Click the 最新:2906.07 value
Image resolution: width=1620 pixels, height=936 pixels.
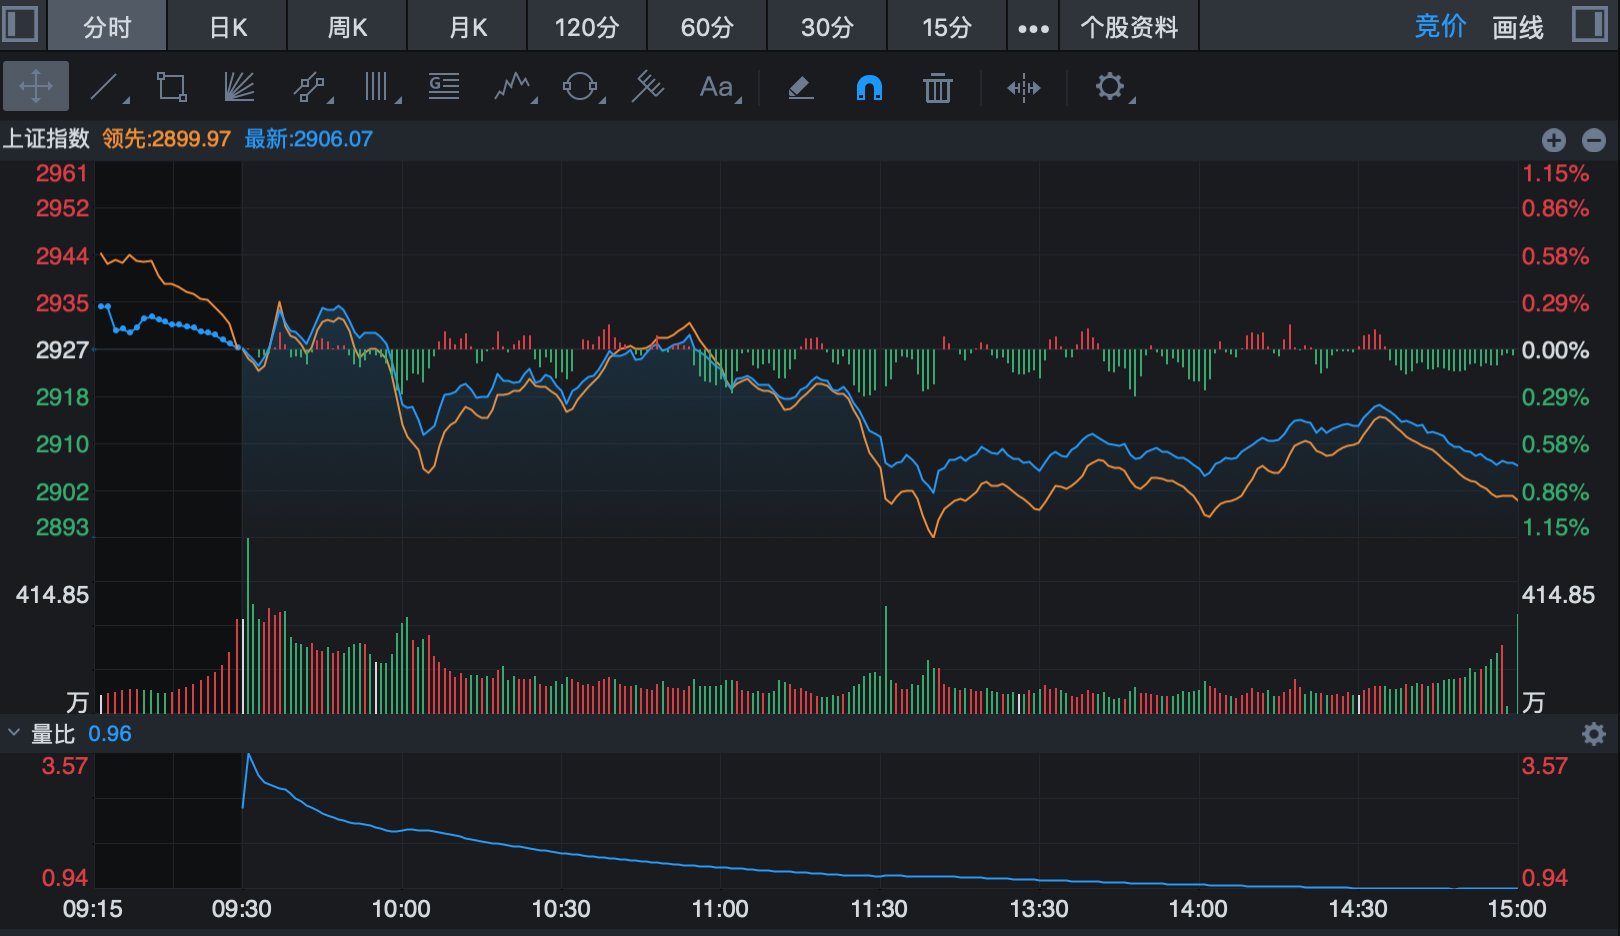pyautogui.click(x=309, y=139)
